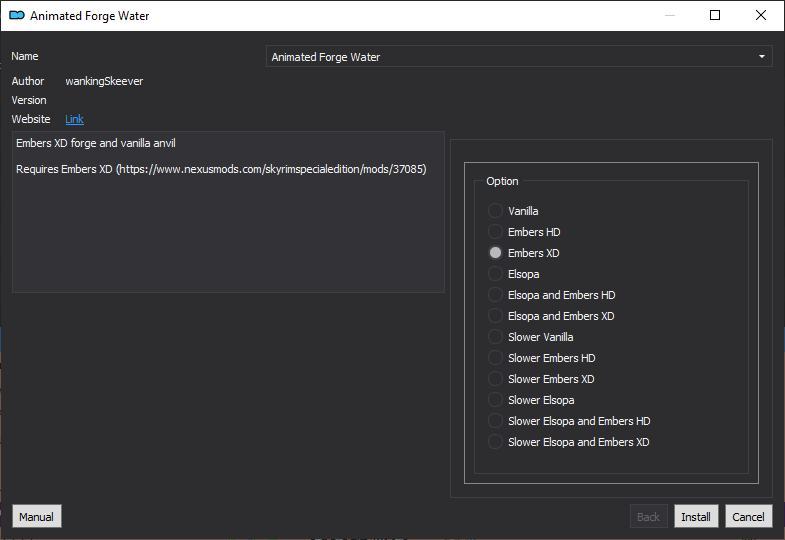Click the Manual button
This screenshot has width=785, height=540.
tap(37, 516)
